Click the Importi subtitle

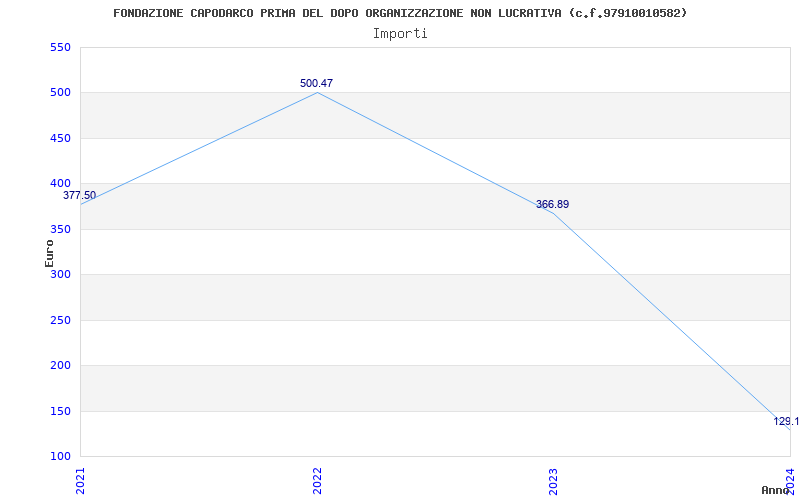(400, 34)
